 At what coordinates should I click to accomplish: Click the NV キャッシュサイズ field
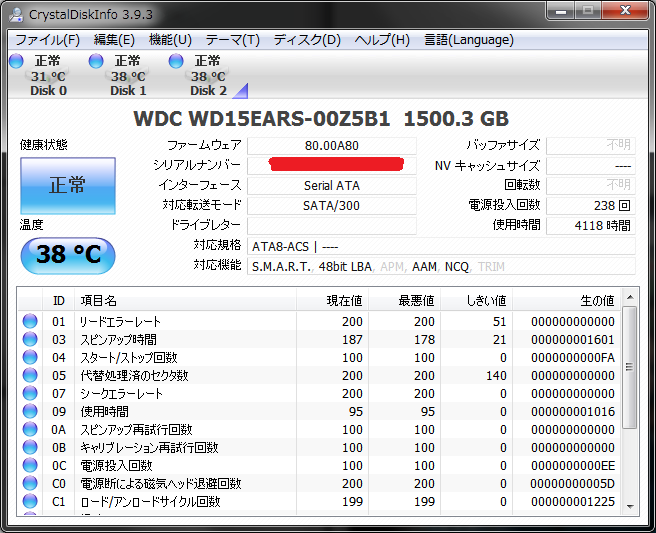click(x=591, y=166)
